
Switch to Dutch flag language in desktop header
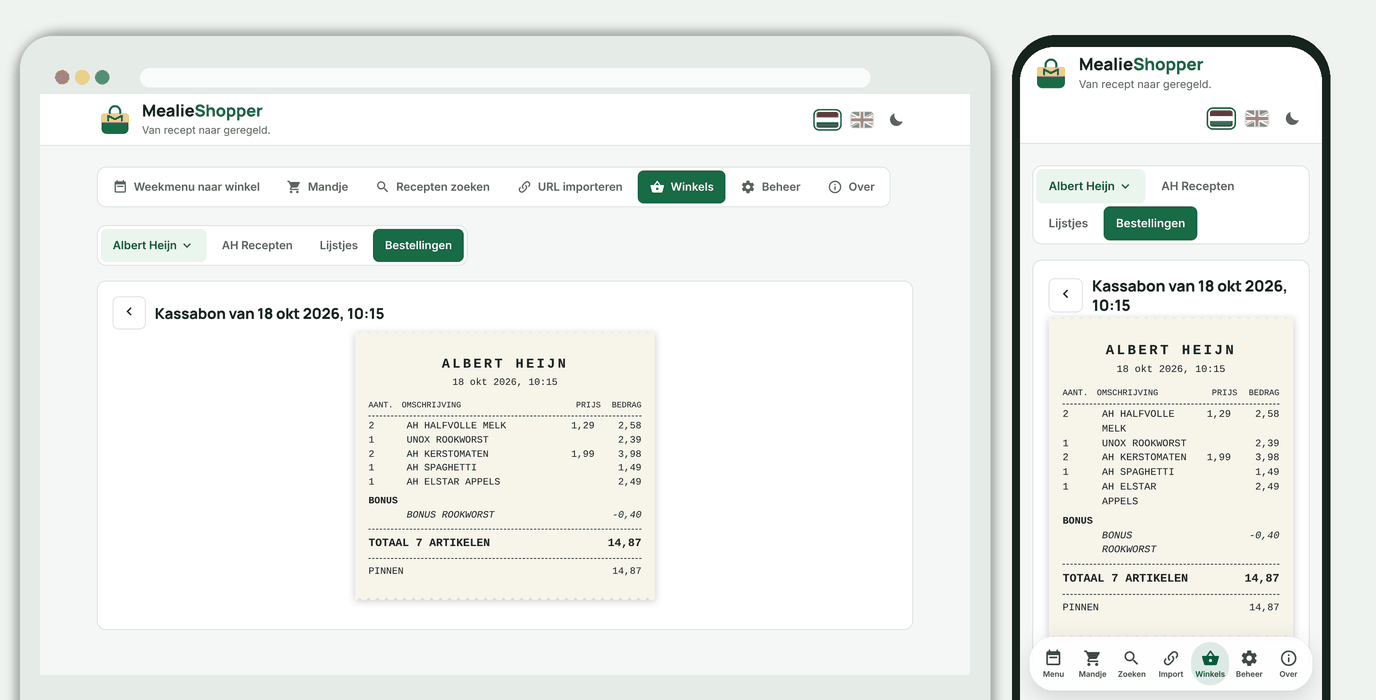click(827, 120)
